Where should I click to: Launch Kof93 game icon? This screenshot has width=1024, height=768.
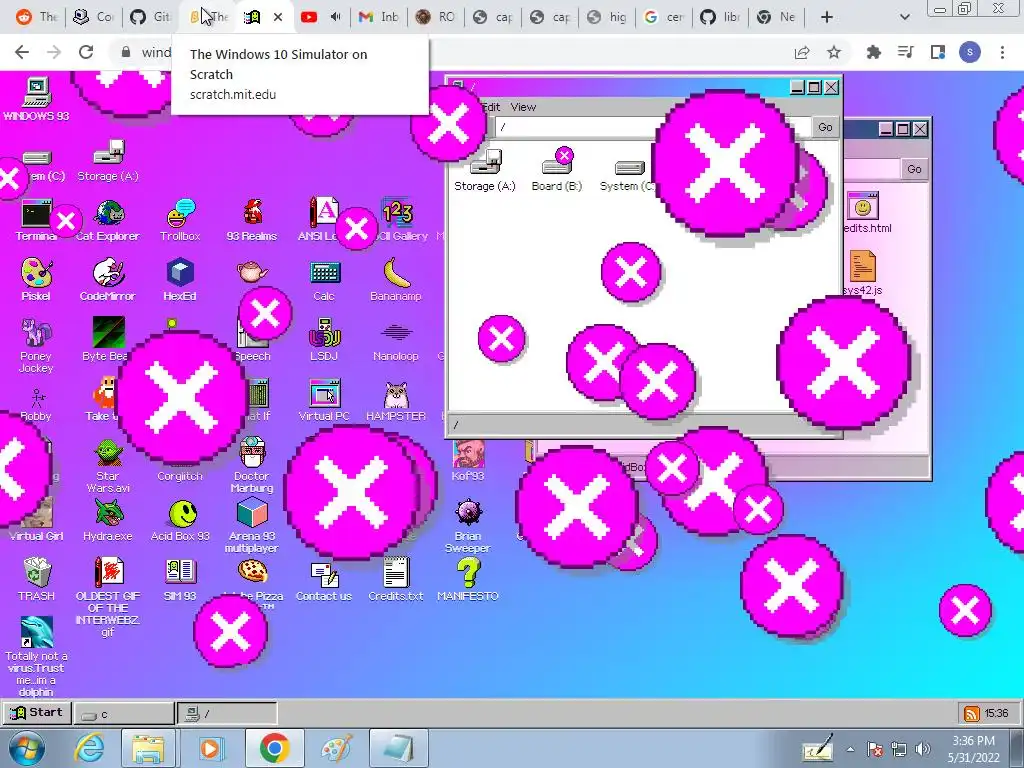(468, 460)
